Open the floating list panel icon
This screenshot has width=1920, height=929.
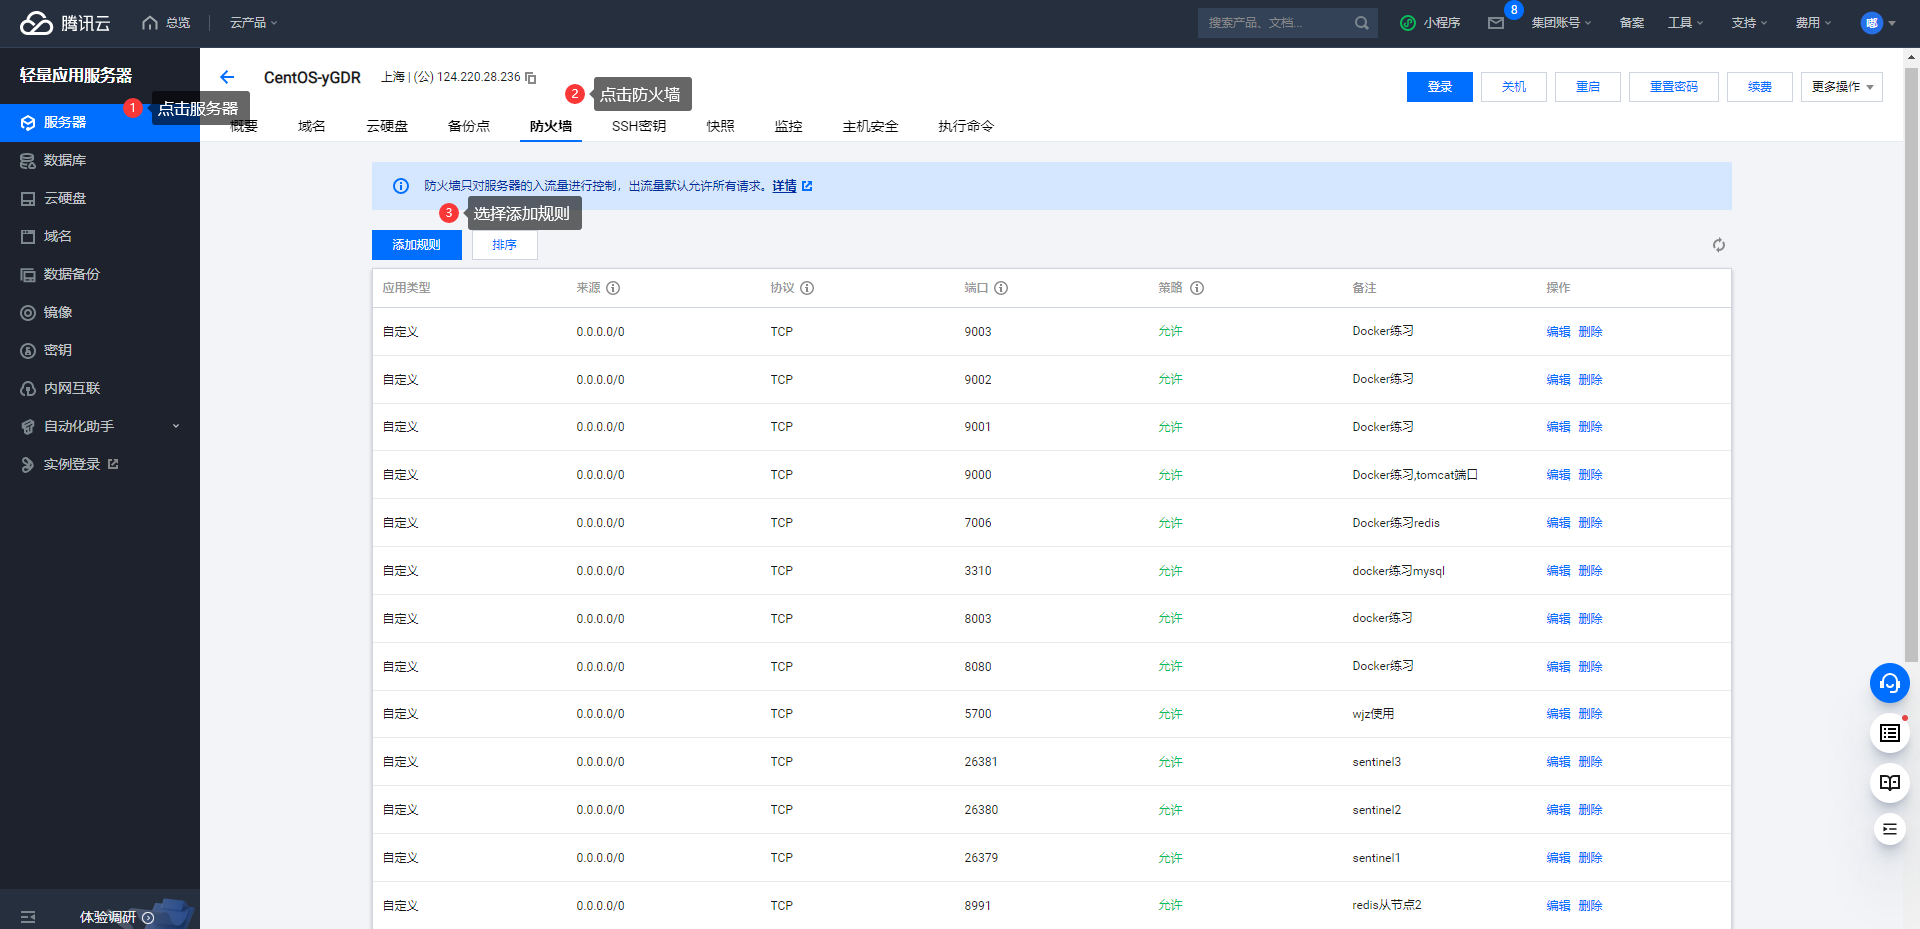pyautogui.click(x=1889, y=733)
